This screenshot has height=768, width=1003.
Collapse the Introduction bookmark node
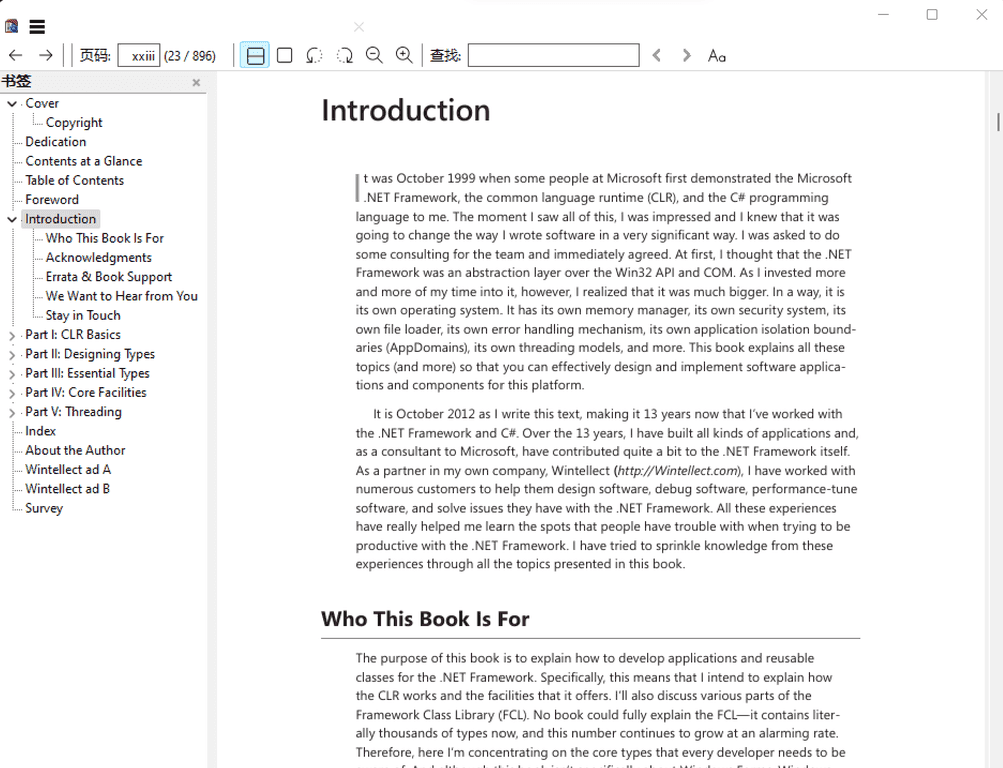click(x=12, y=220)
